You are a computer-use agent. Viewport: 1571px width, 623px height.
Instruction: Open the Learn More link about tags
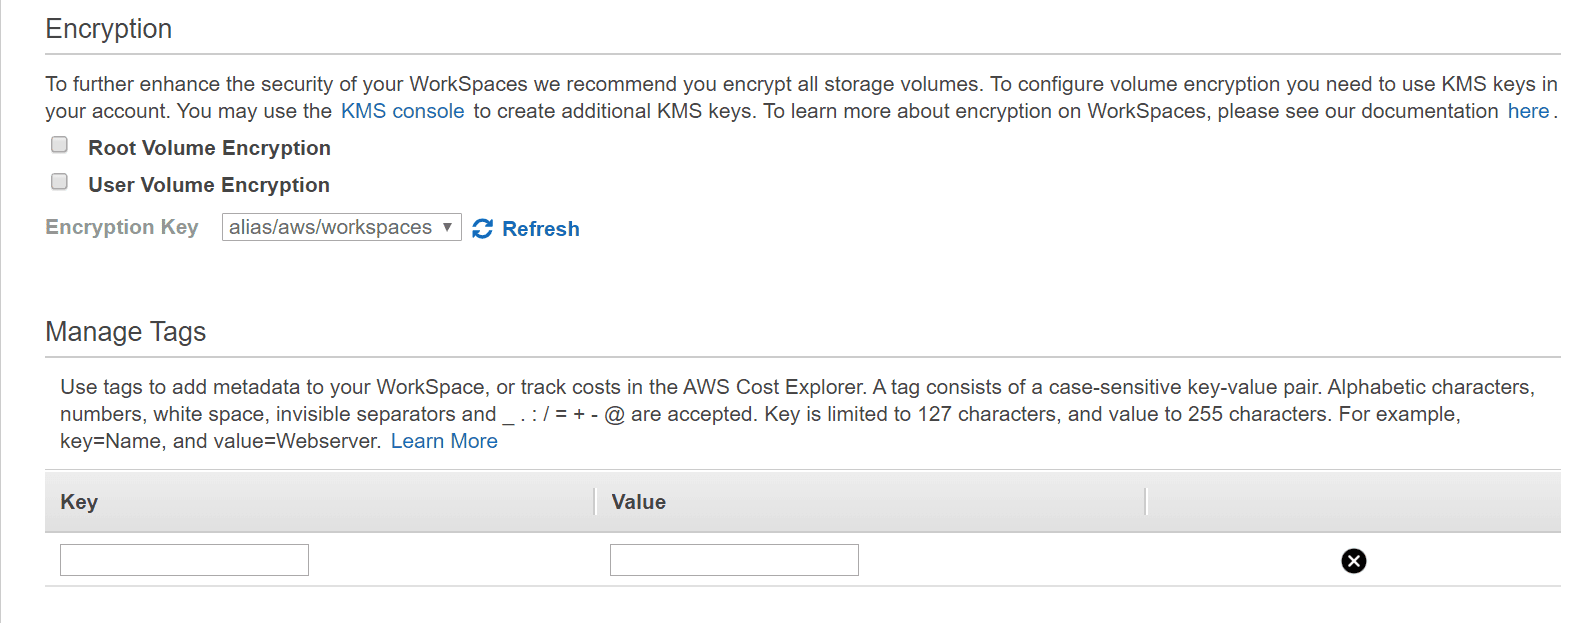pyautogui.click(x=444, y=441)
